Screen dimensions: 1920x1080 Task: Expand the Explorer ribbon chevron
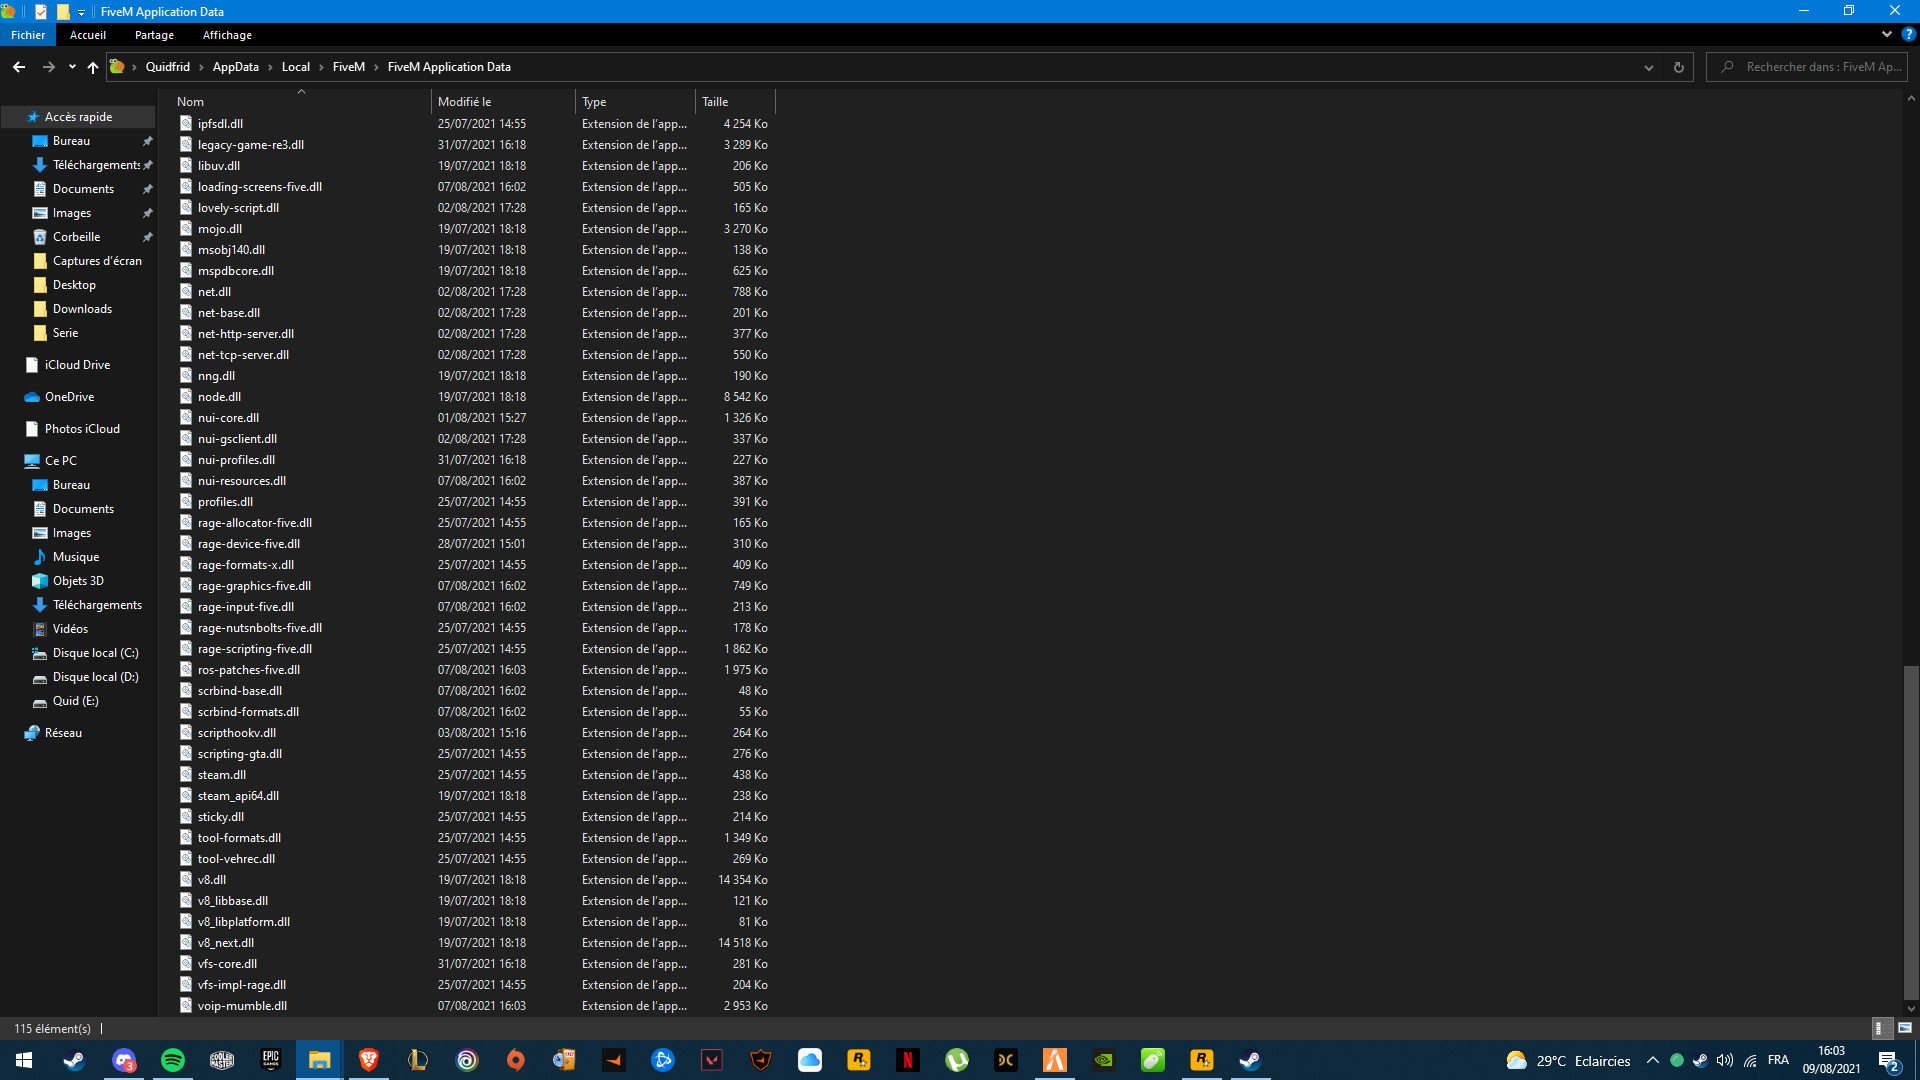pos(1887,34)
